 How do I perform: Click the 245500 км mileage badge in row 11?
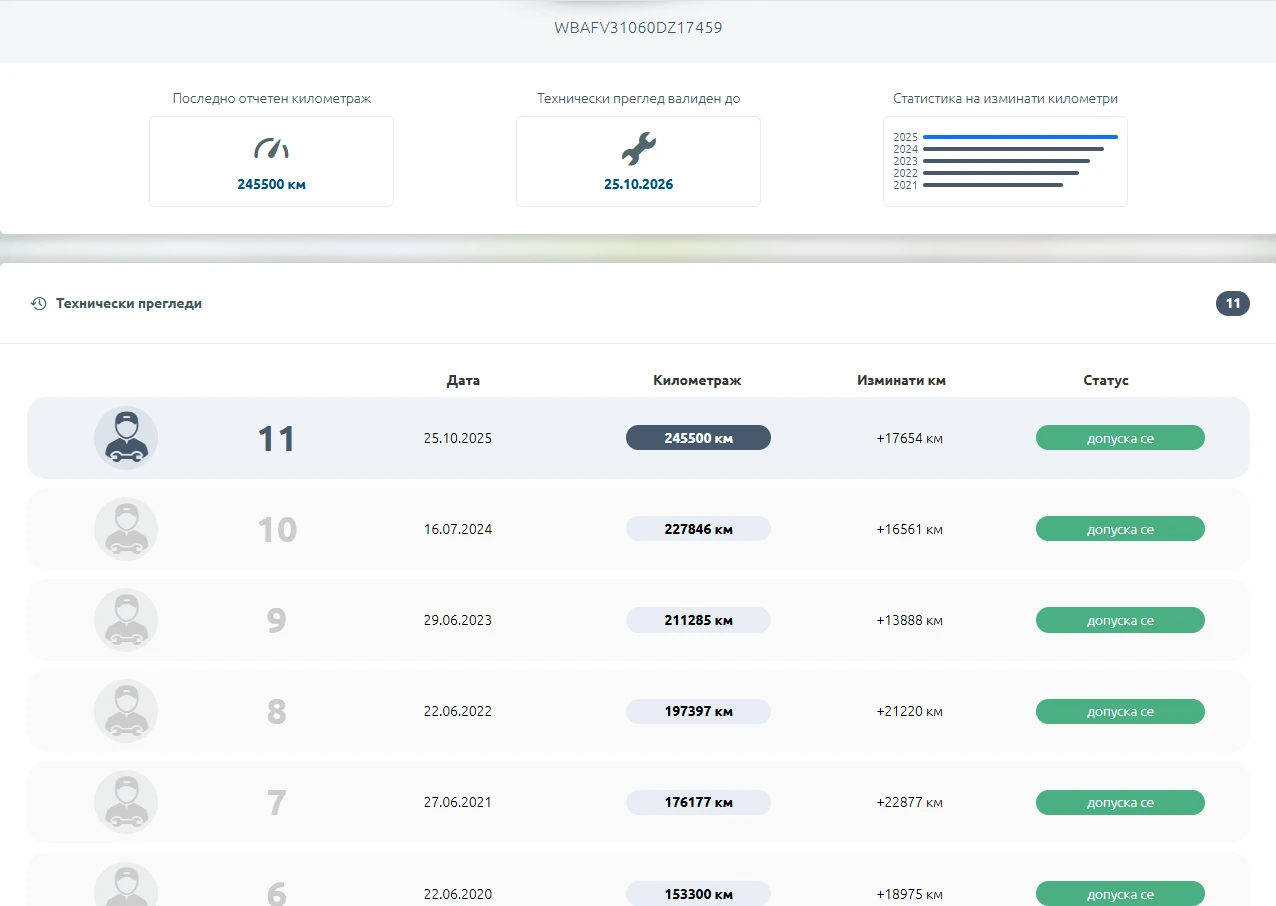pos(698,438)
